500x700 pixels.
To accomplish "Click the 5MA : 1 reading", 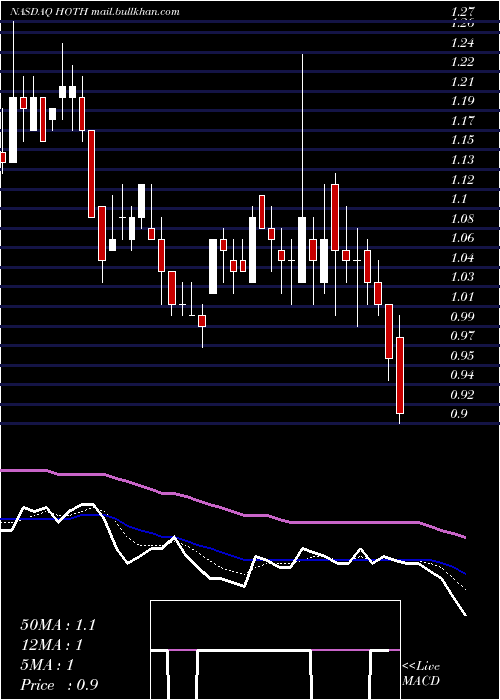I will point(47,665).
